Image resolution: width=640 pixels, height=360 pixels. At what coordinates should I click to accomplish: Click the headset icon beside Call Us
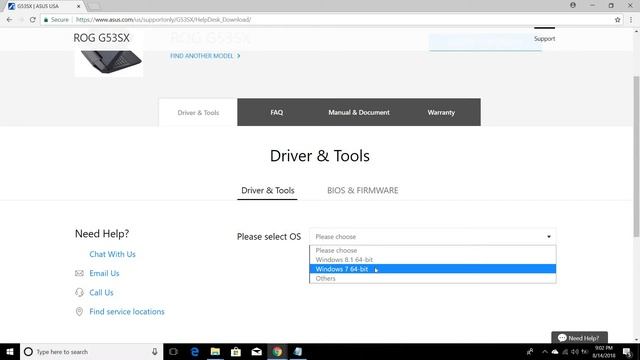pyautogui.click(x=79, y=292)
